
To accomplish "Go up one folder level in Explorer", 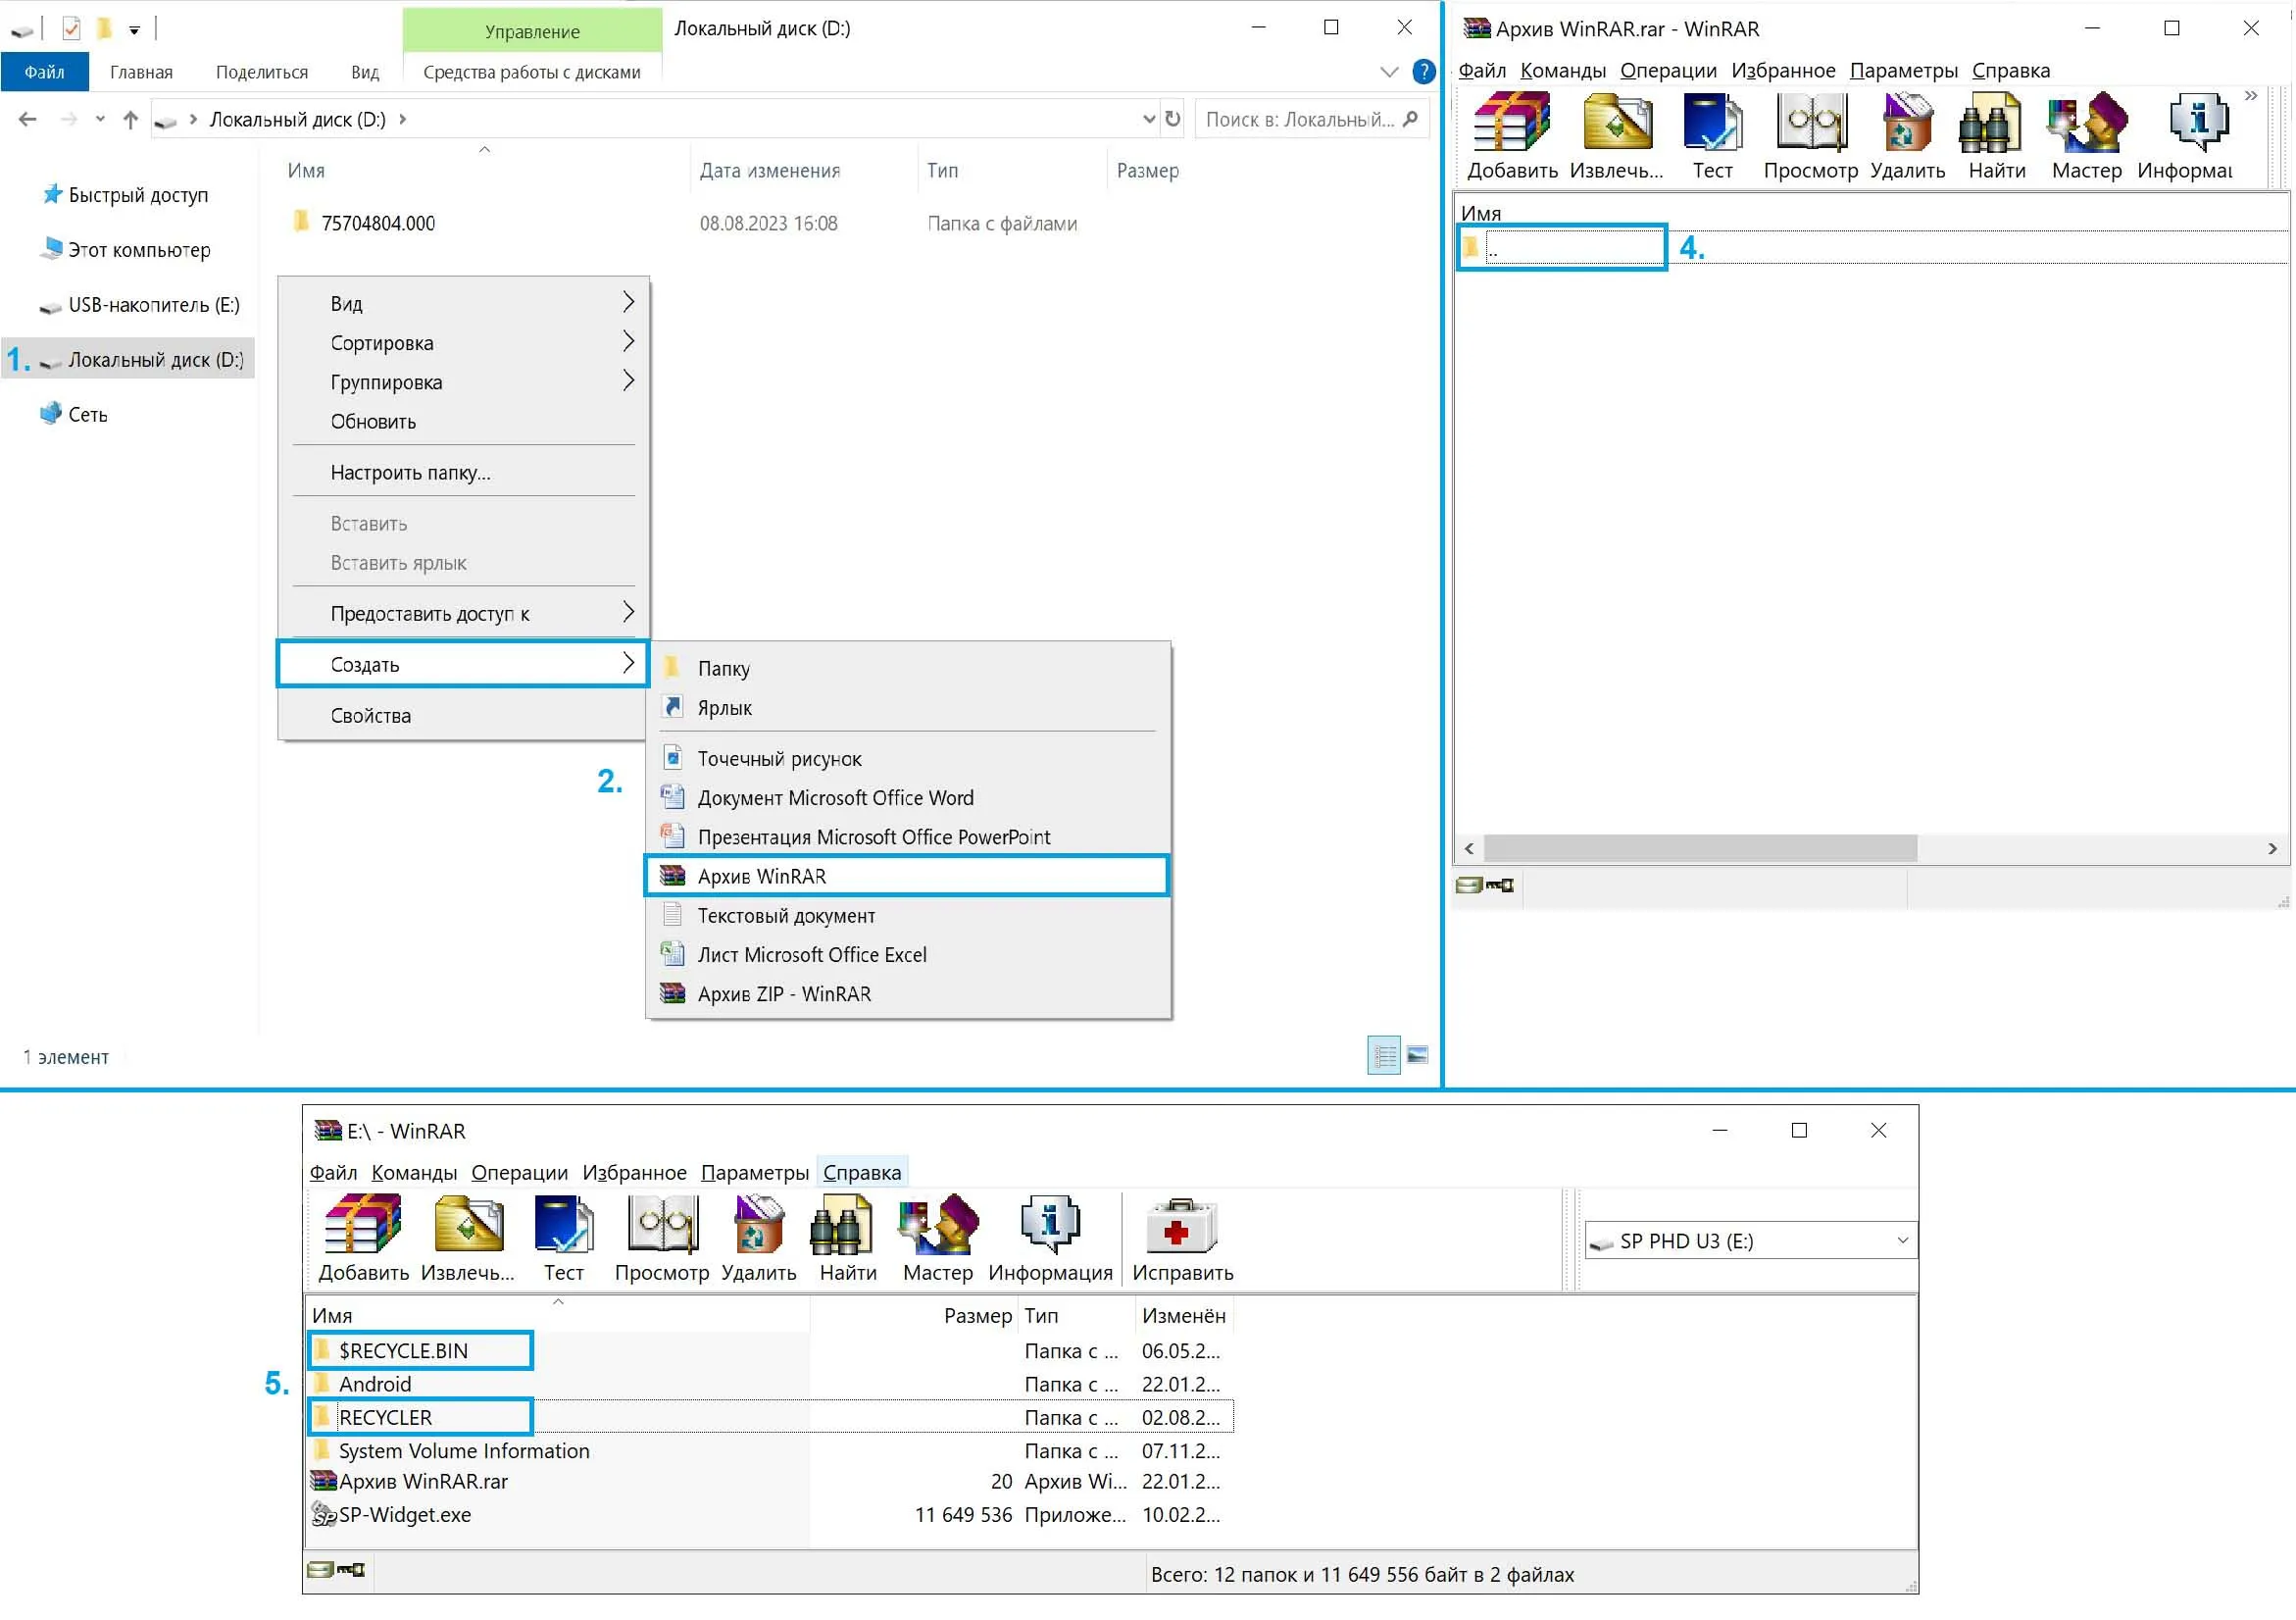I will tap(130, 119).
